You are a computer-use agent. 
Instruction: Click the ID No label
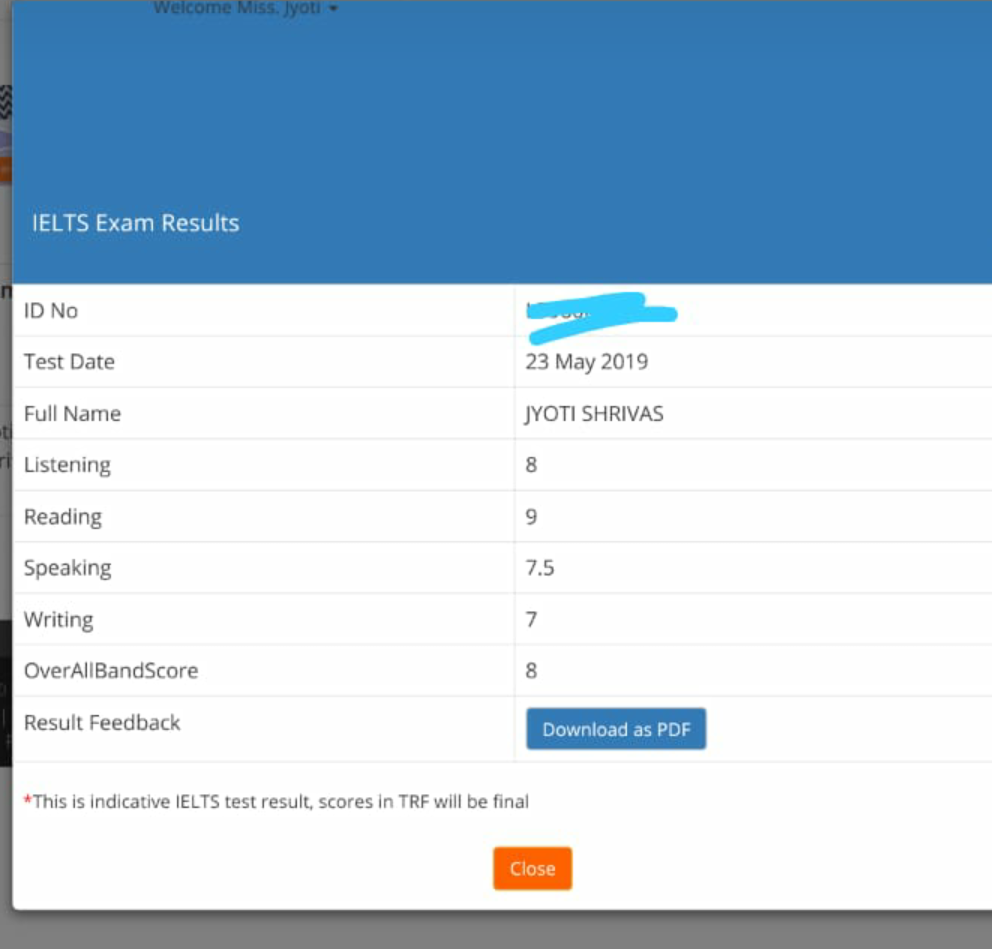51,311
